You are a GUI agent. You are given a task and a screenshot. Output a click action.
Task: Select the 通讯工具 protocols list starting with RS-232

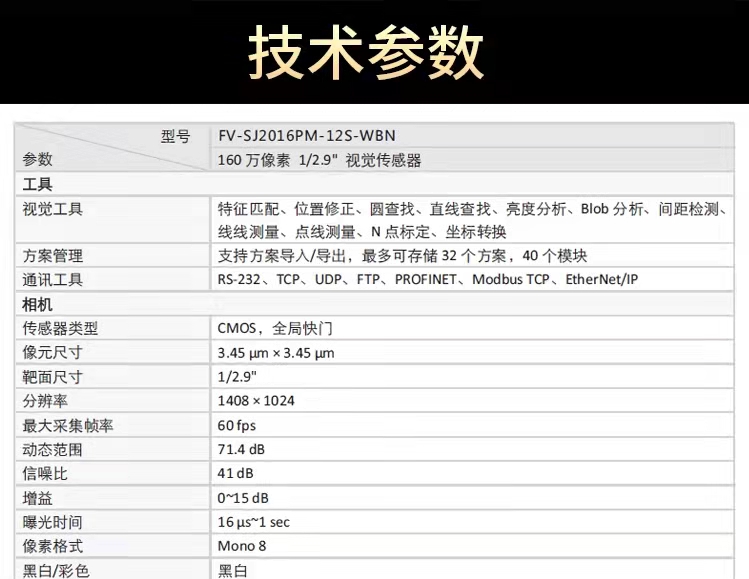point(427,280)
